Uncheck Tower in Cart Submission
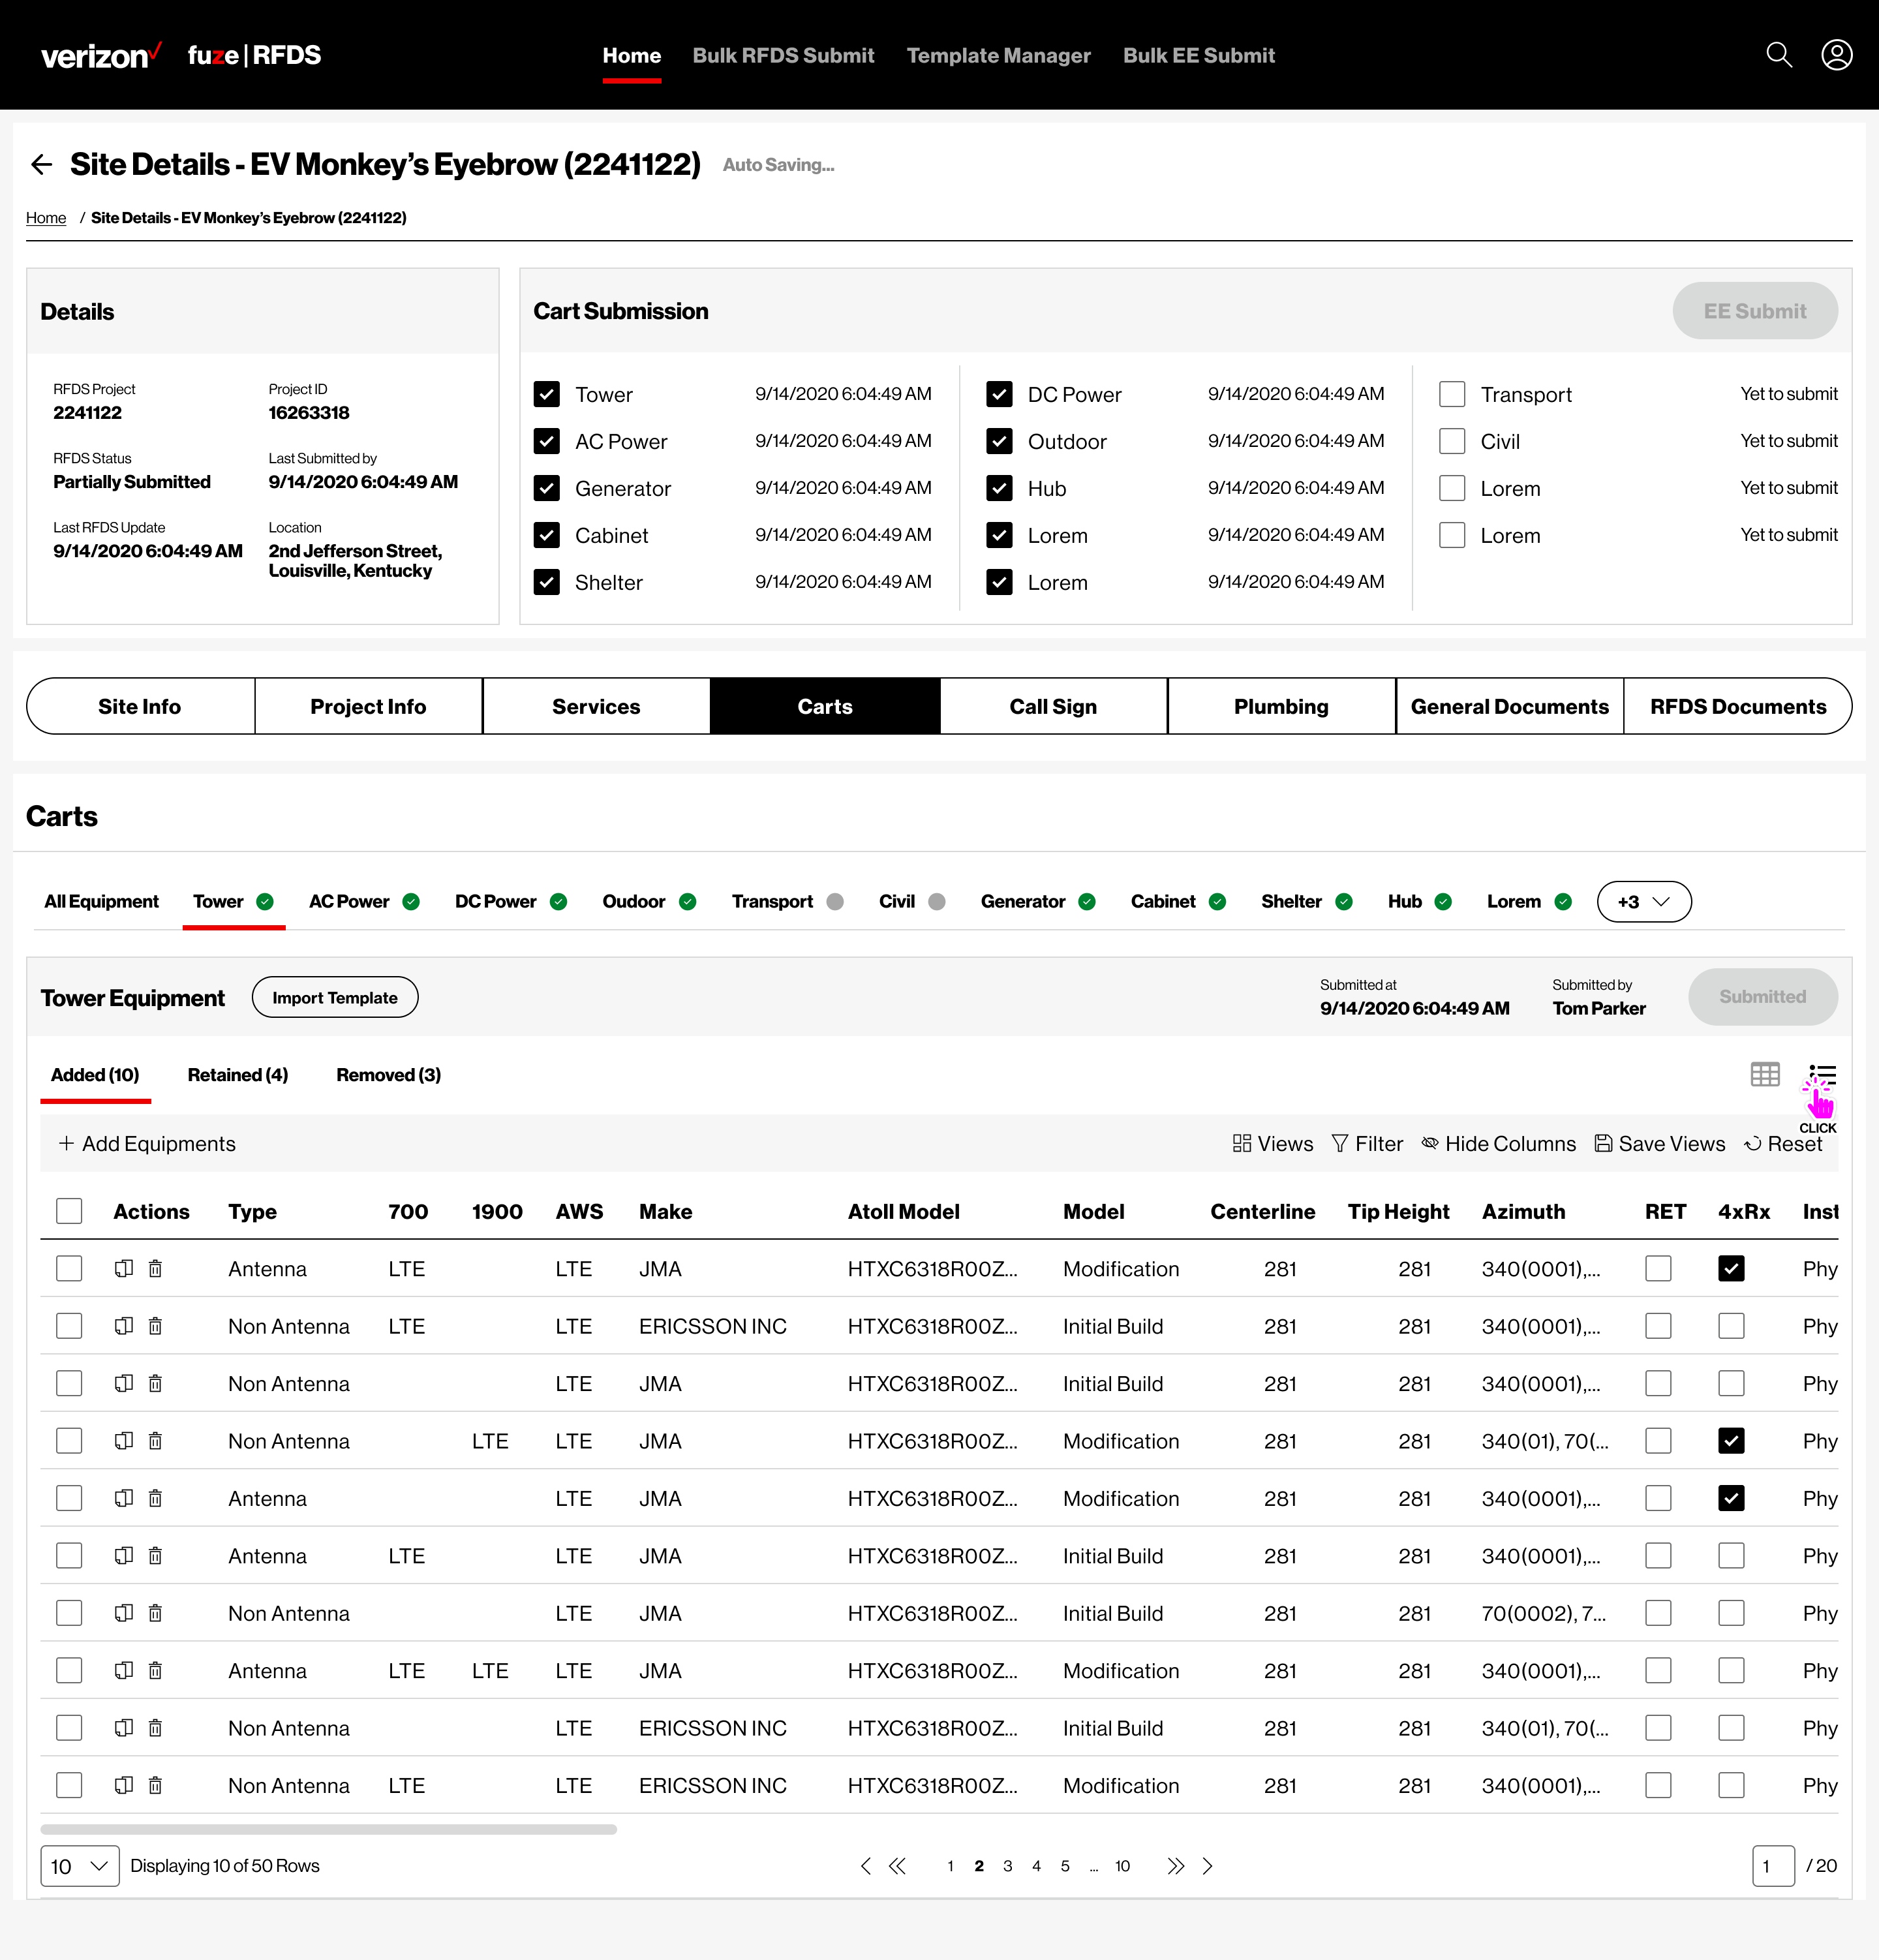The image size is (1879, 1960). [x=547, y=394]
